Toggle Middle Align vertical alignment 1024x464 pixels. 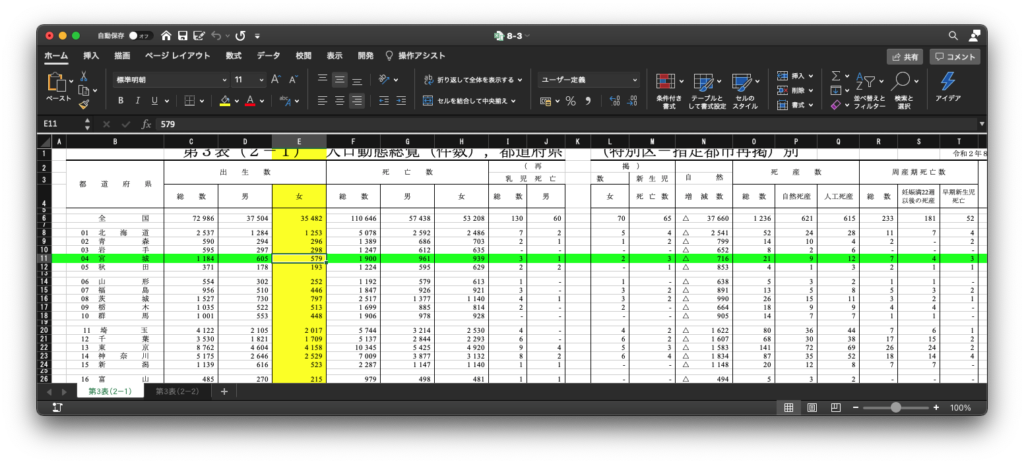(340, 79)
